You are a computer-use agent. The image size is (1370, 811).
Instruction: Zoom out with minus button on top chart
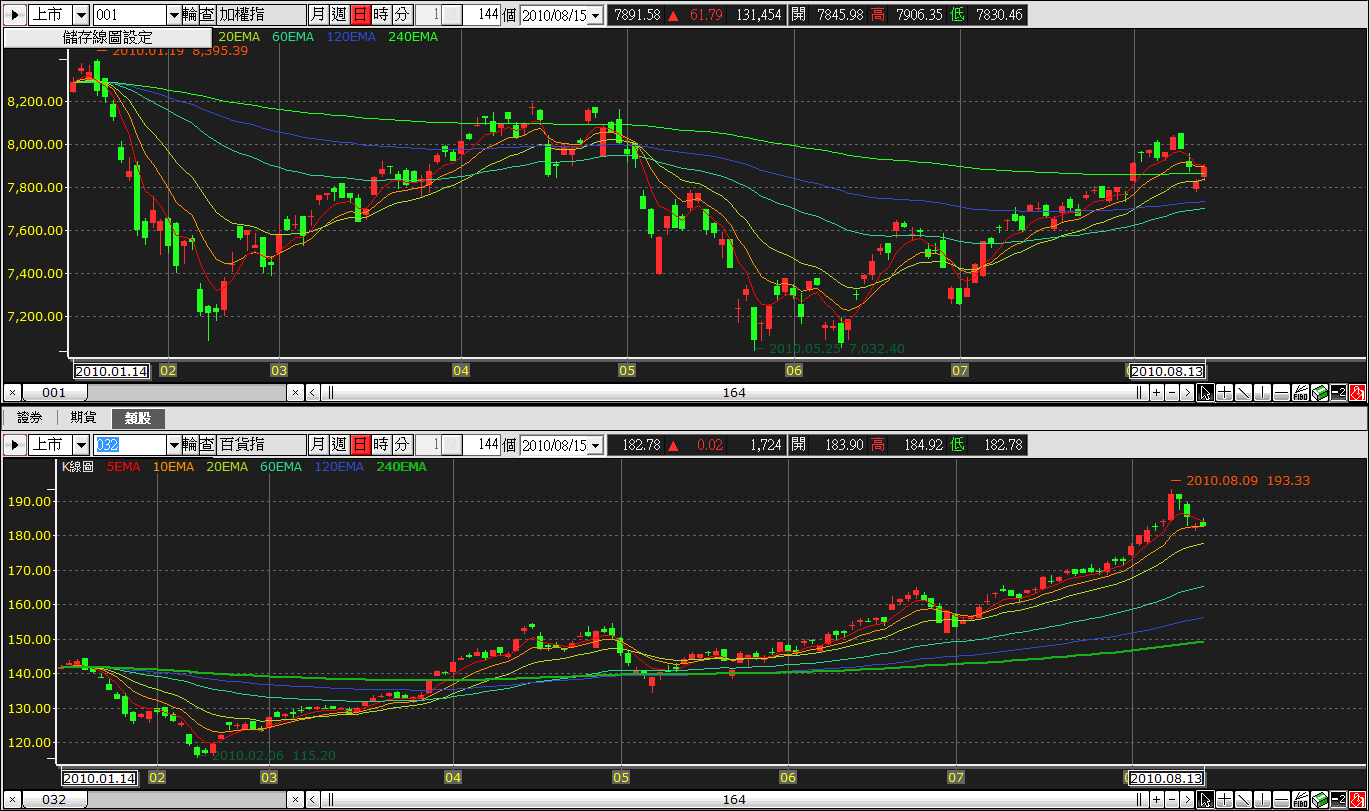point(1171,393)
